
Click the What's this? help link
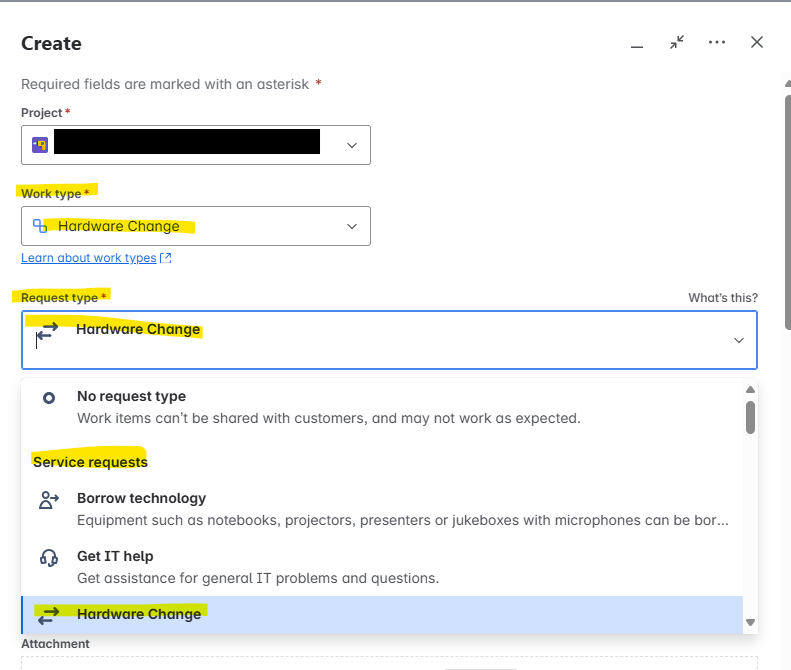(x=723, y=298)
